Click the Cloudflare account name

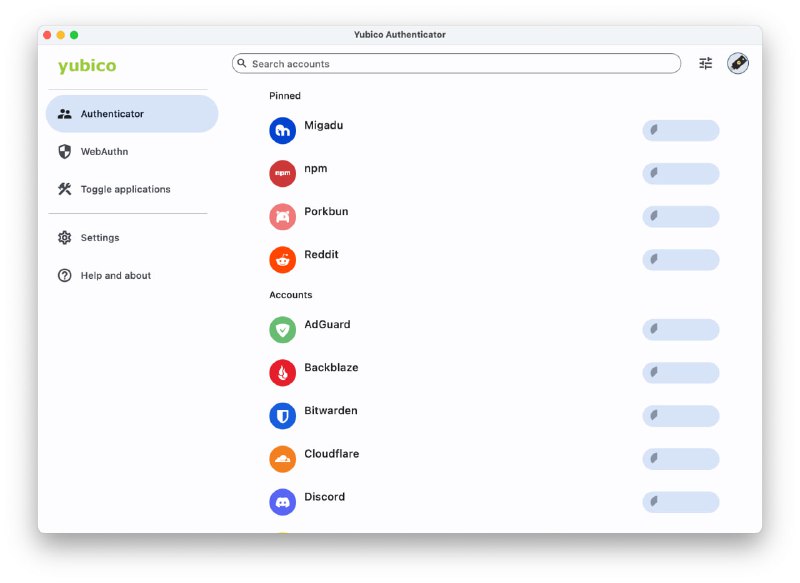click(332, 453)
